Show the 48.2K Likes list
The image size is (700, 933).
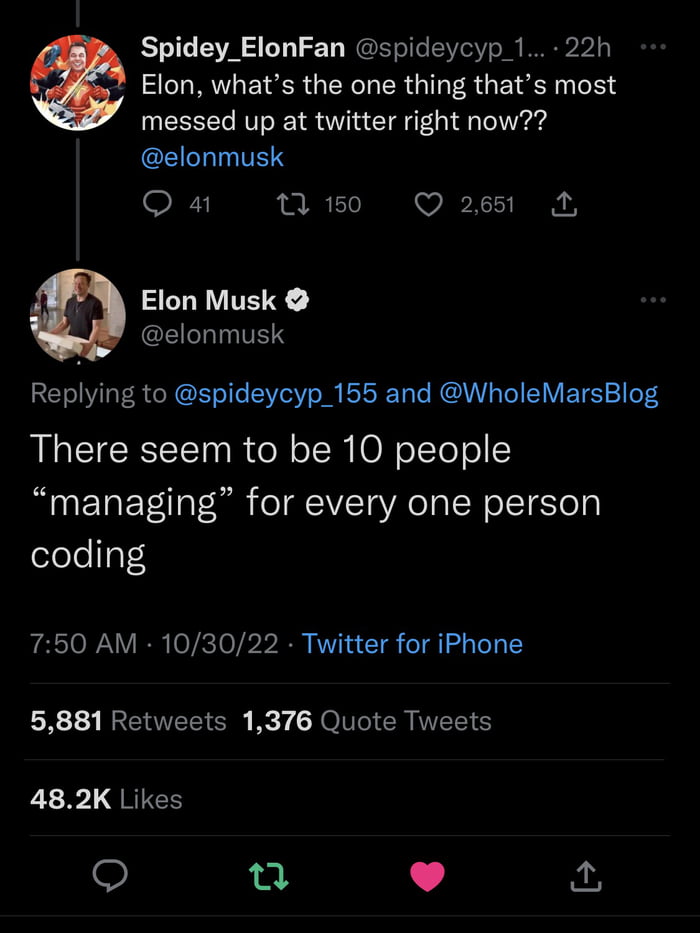[x=107, y=799]
